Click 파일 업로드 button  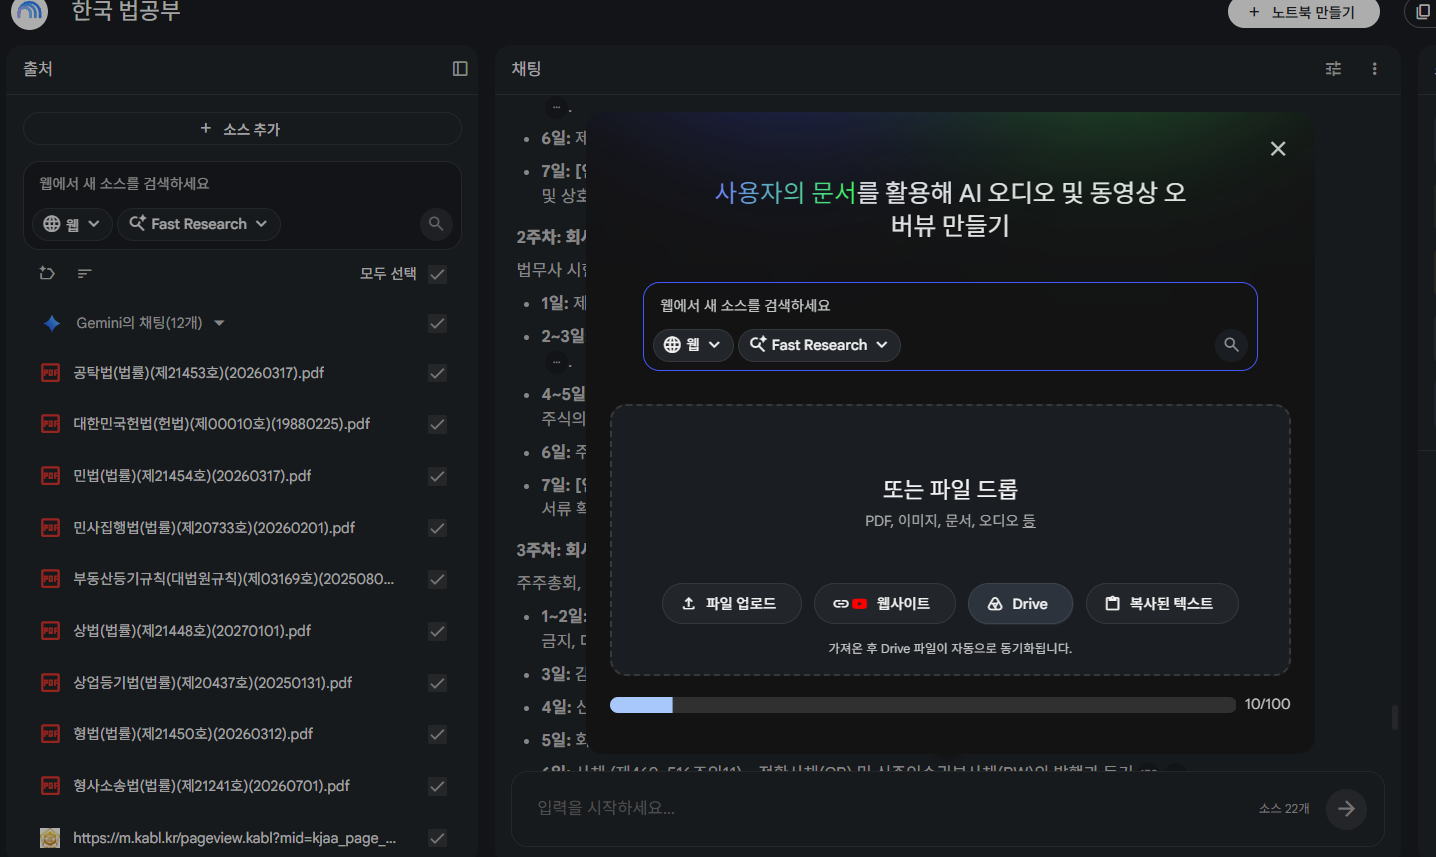pyautogui.click(x=731, y=604)
